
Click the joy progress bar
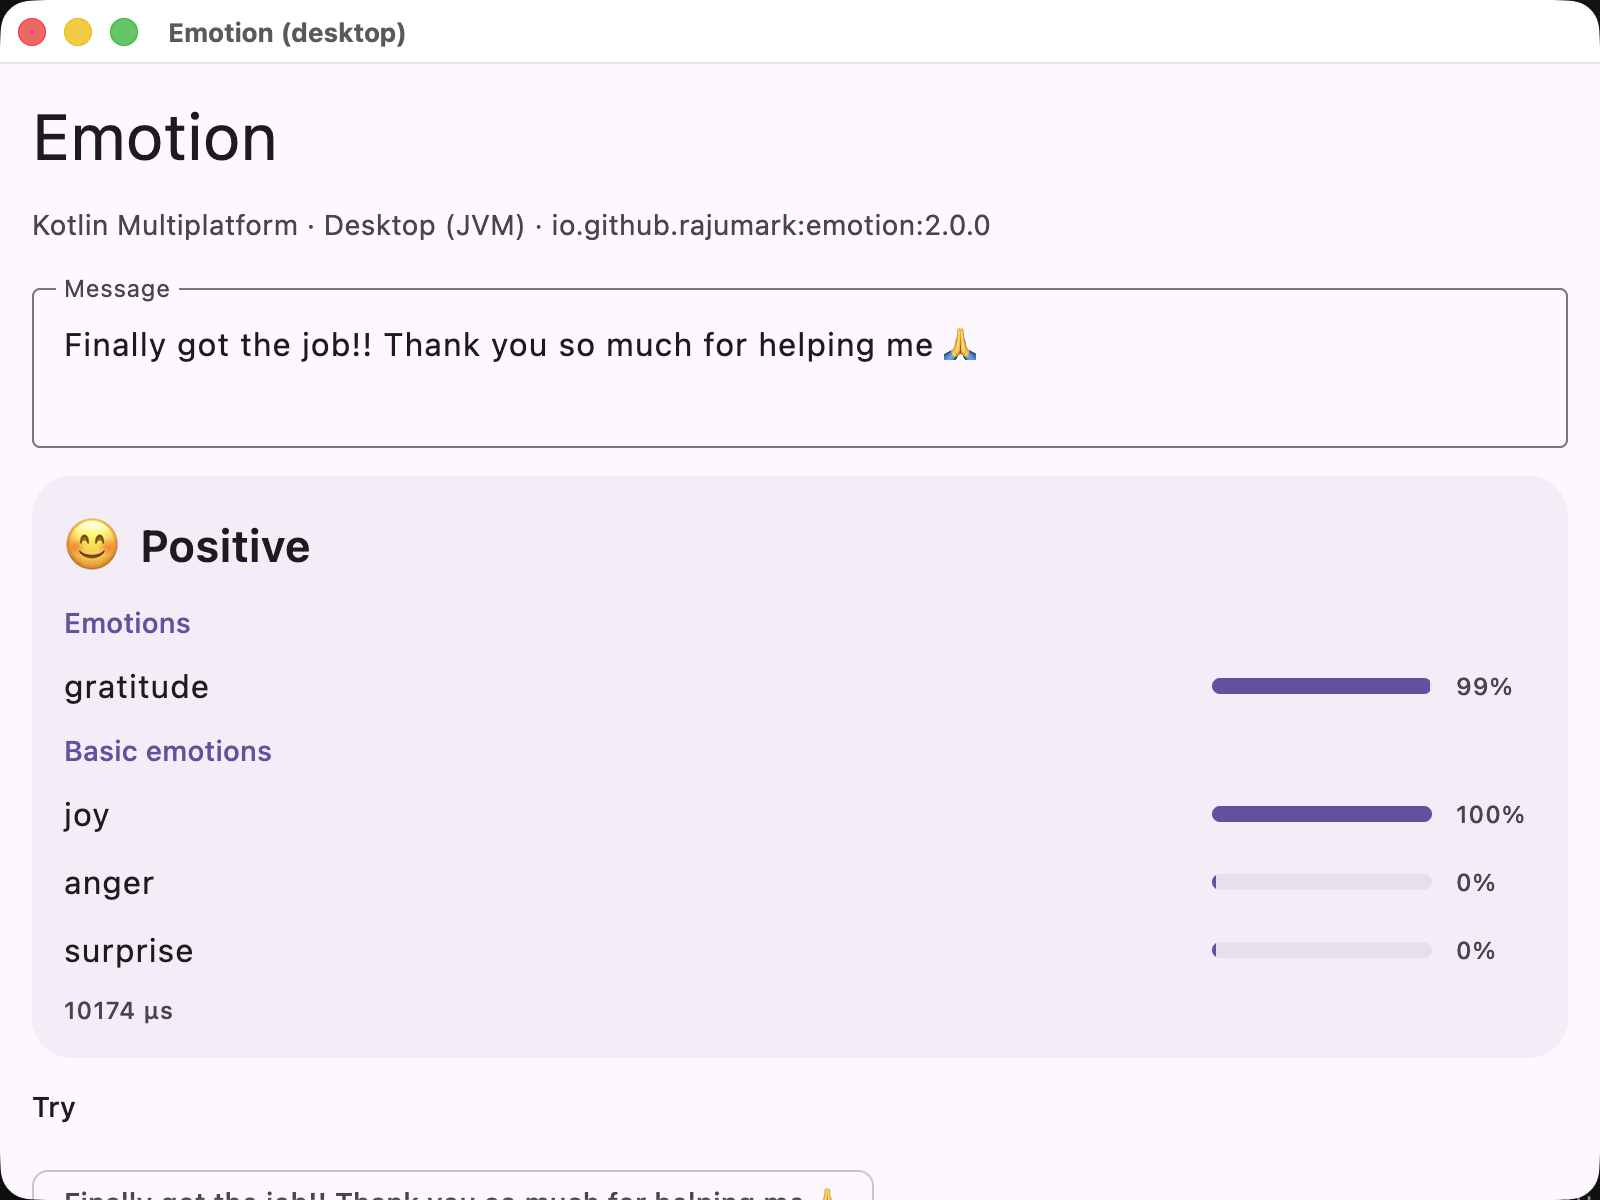(1321, 814)
